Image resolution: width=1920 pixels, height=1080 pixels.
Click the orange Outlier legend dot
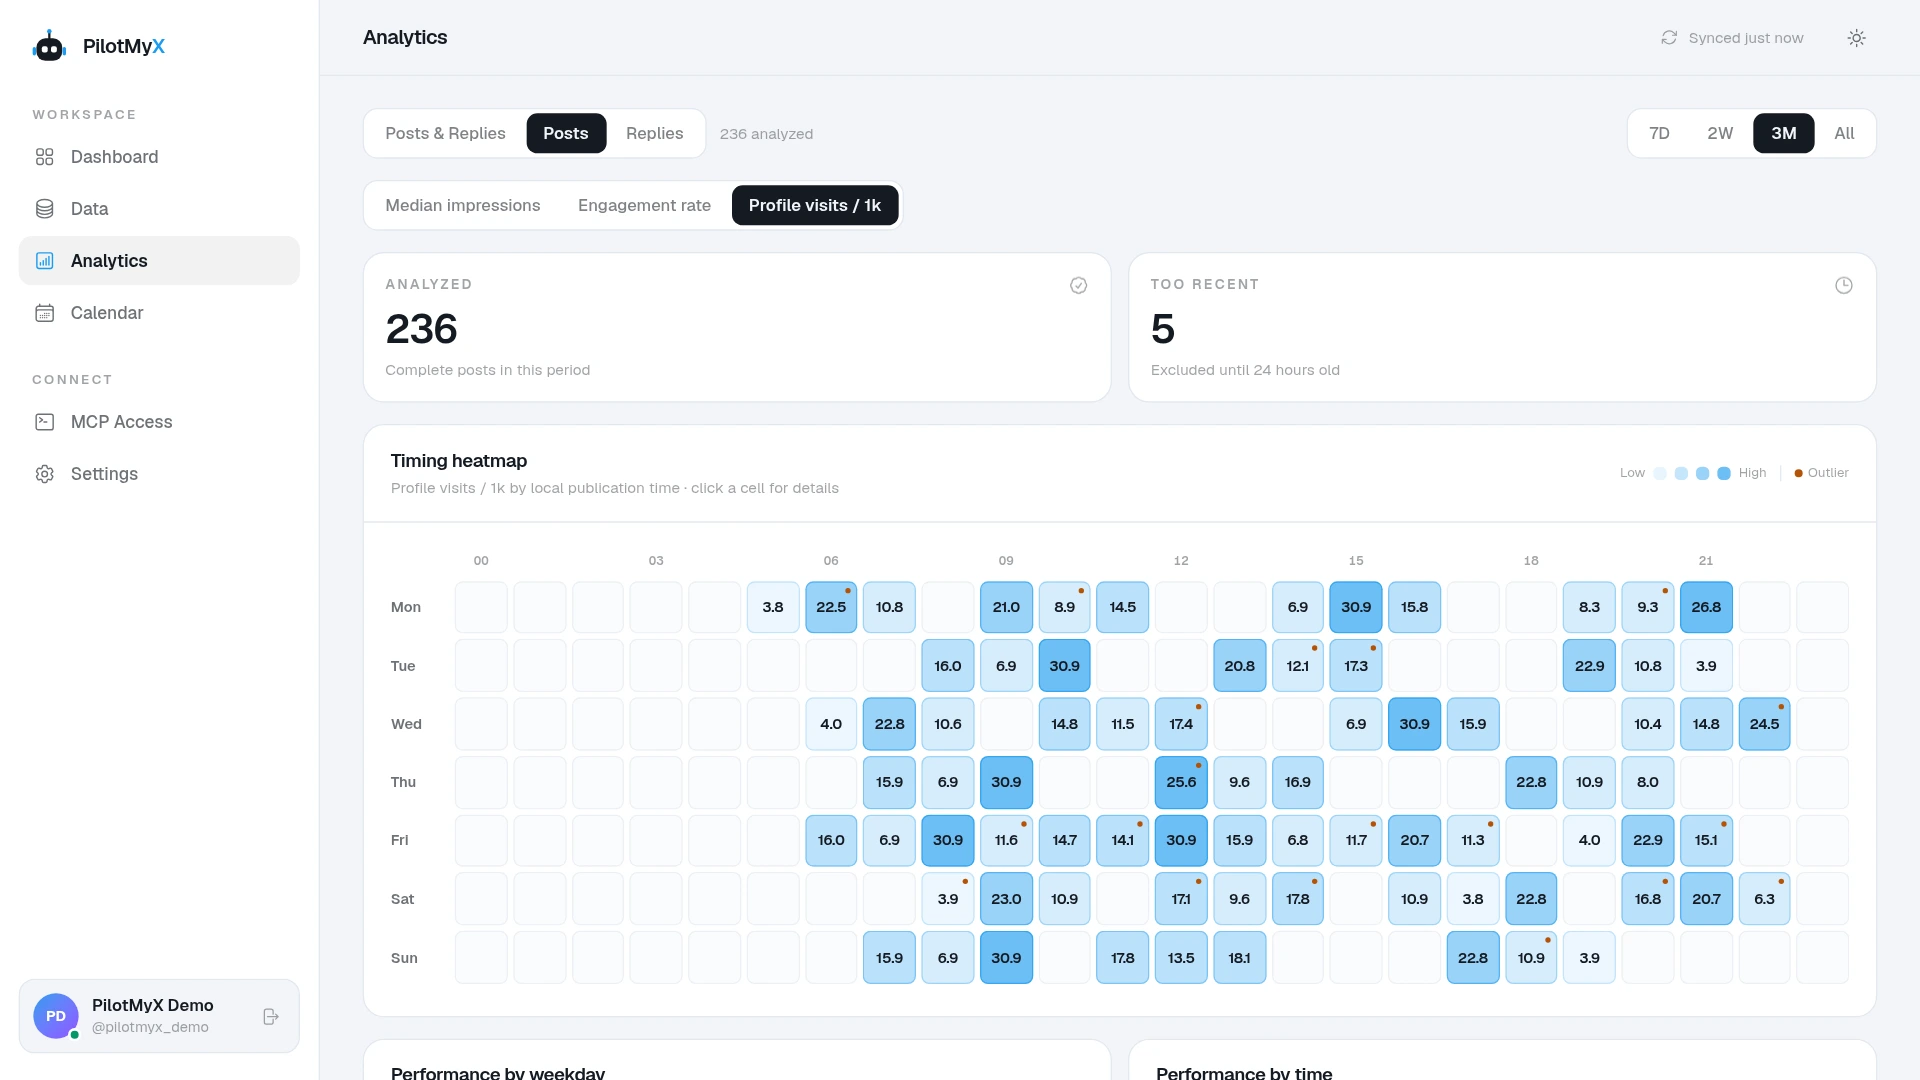point(1798,473)
